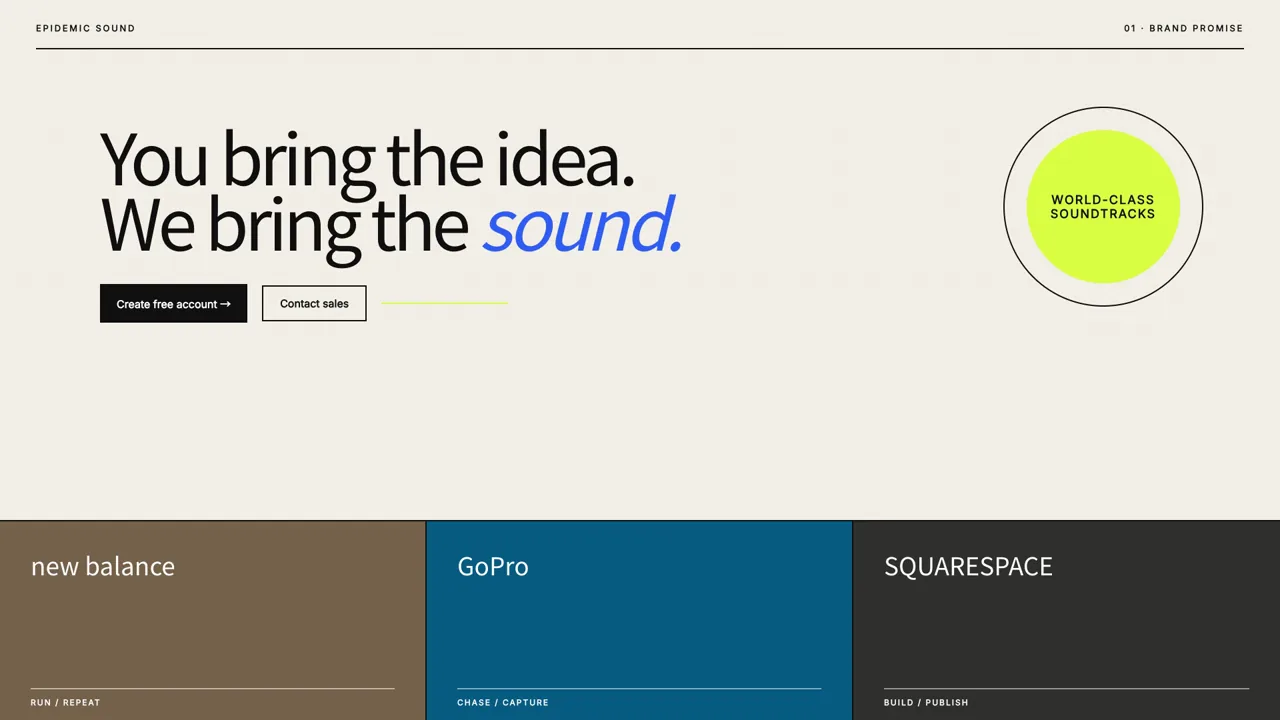The image size is (1280, 720).
Task: Open the new balance brand card
Action: 212,620
